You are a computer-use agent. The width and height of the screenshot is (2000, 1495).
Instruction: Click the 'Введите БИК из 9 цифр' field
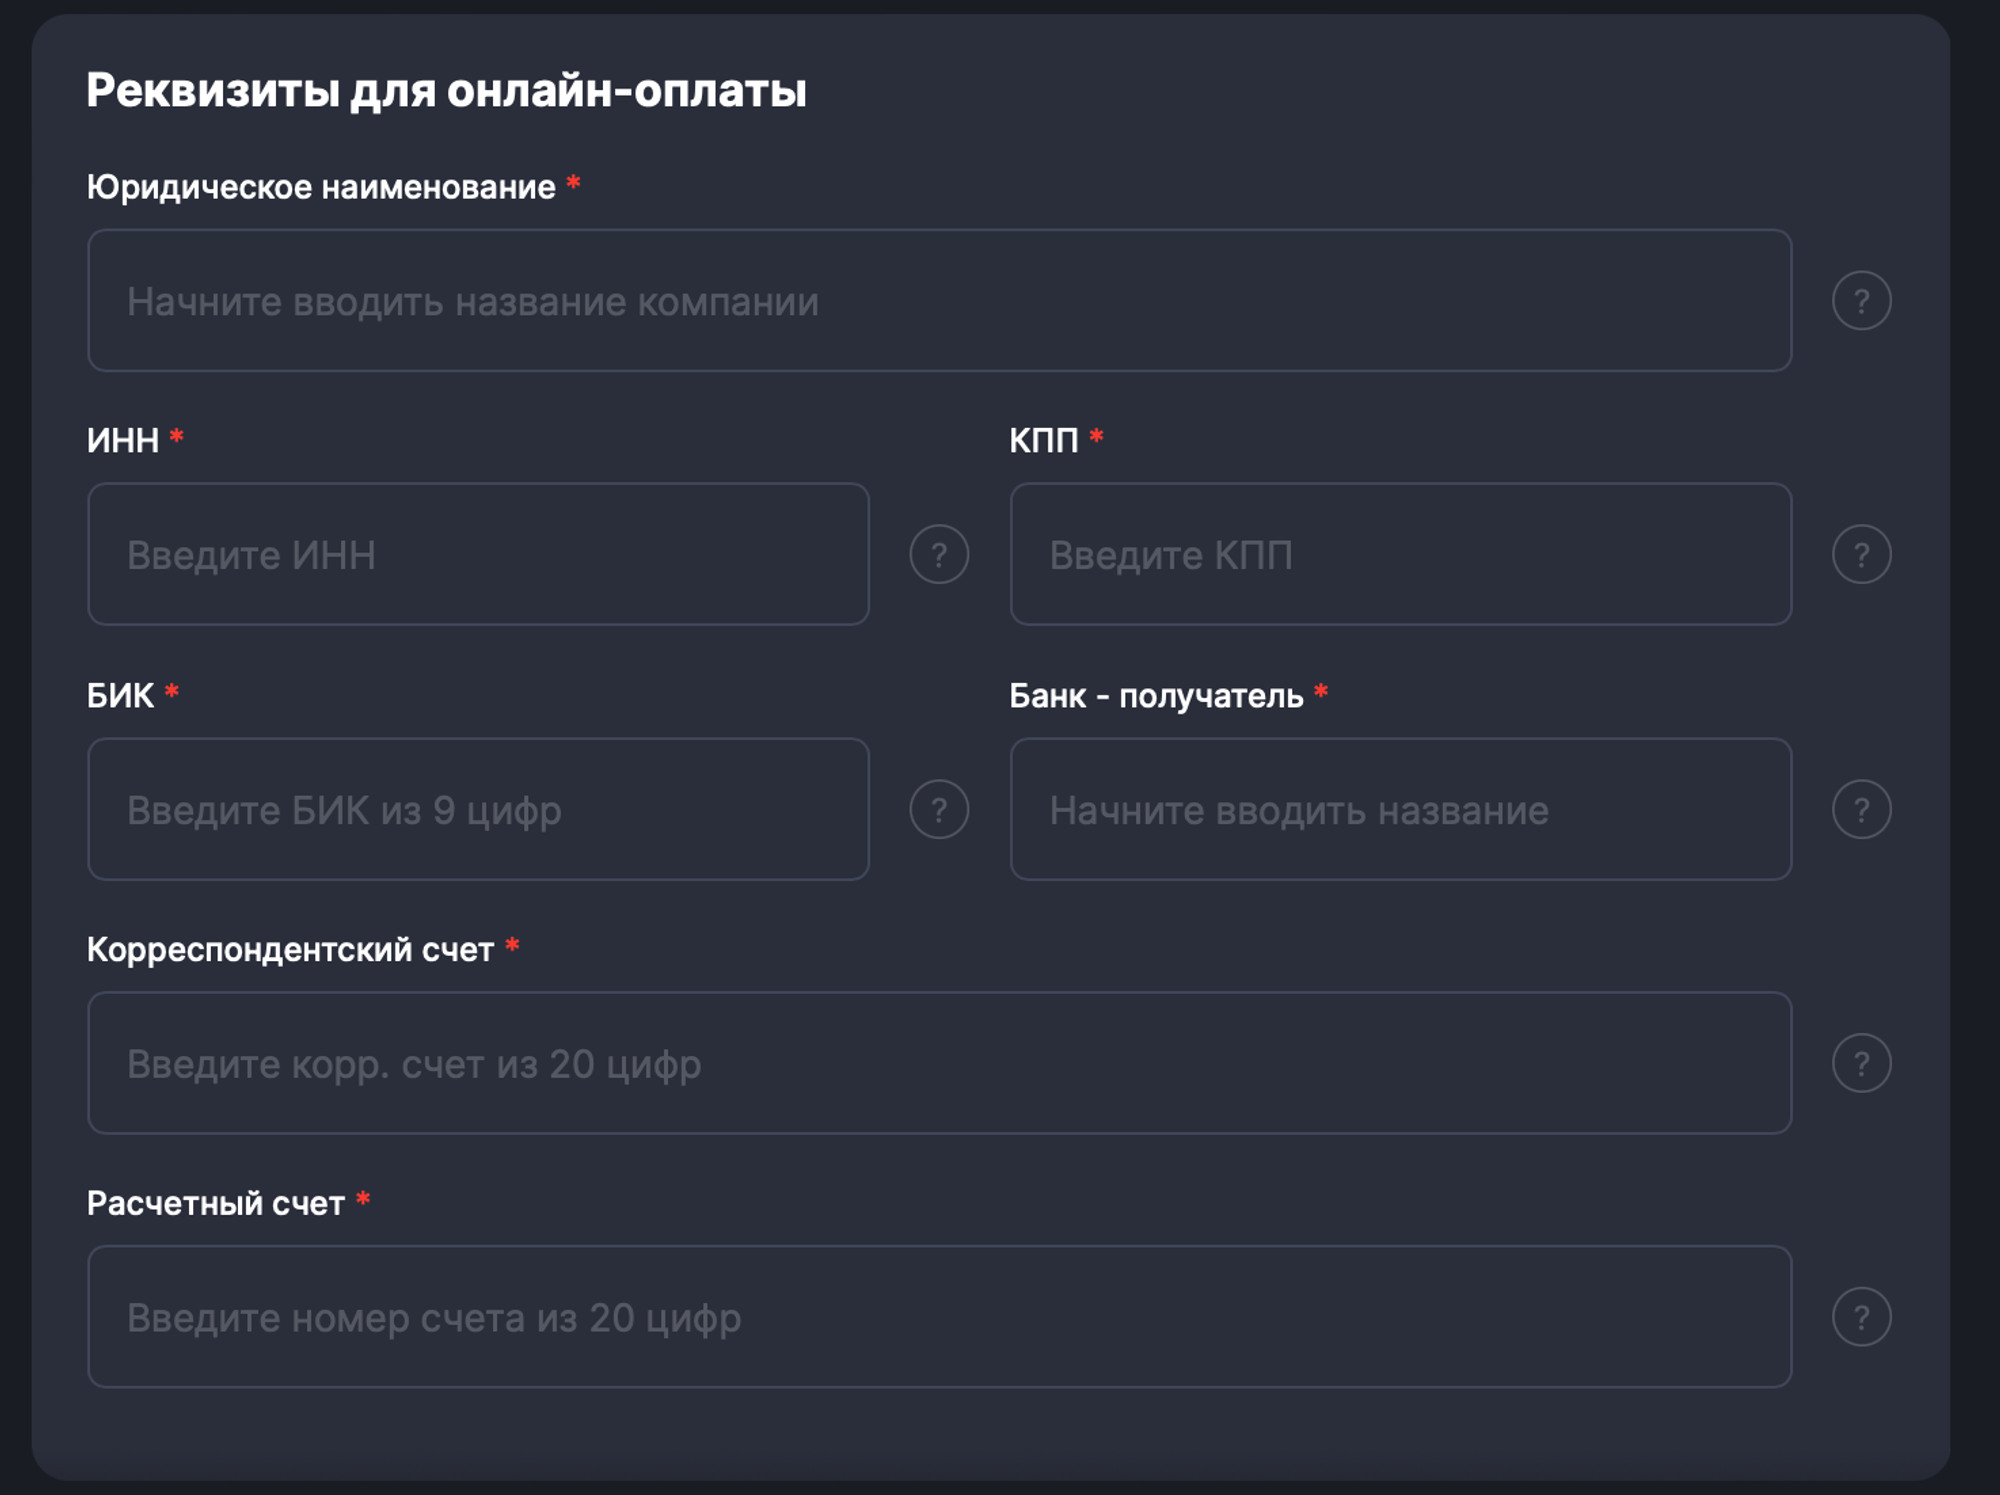point(478,809)
